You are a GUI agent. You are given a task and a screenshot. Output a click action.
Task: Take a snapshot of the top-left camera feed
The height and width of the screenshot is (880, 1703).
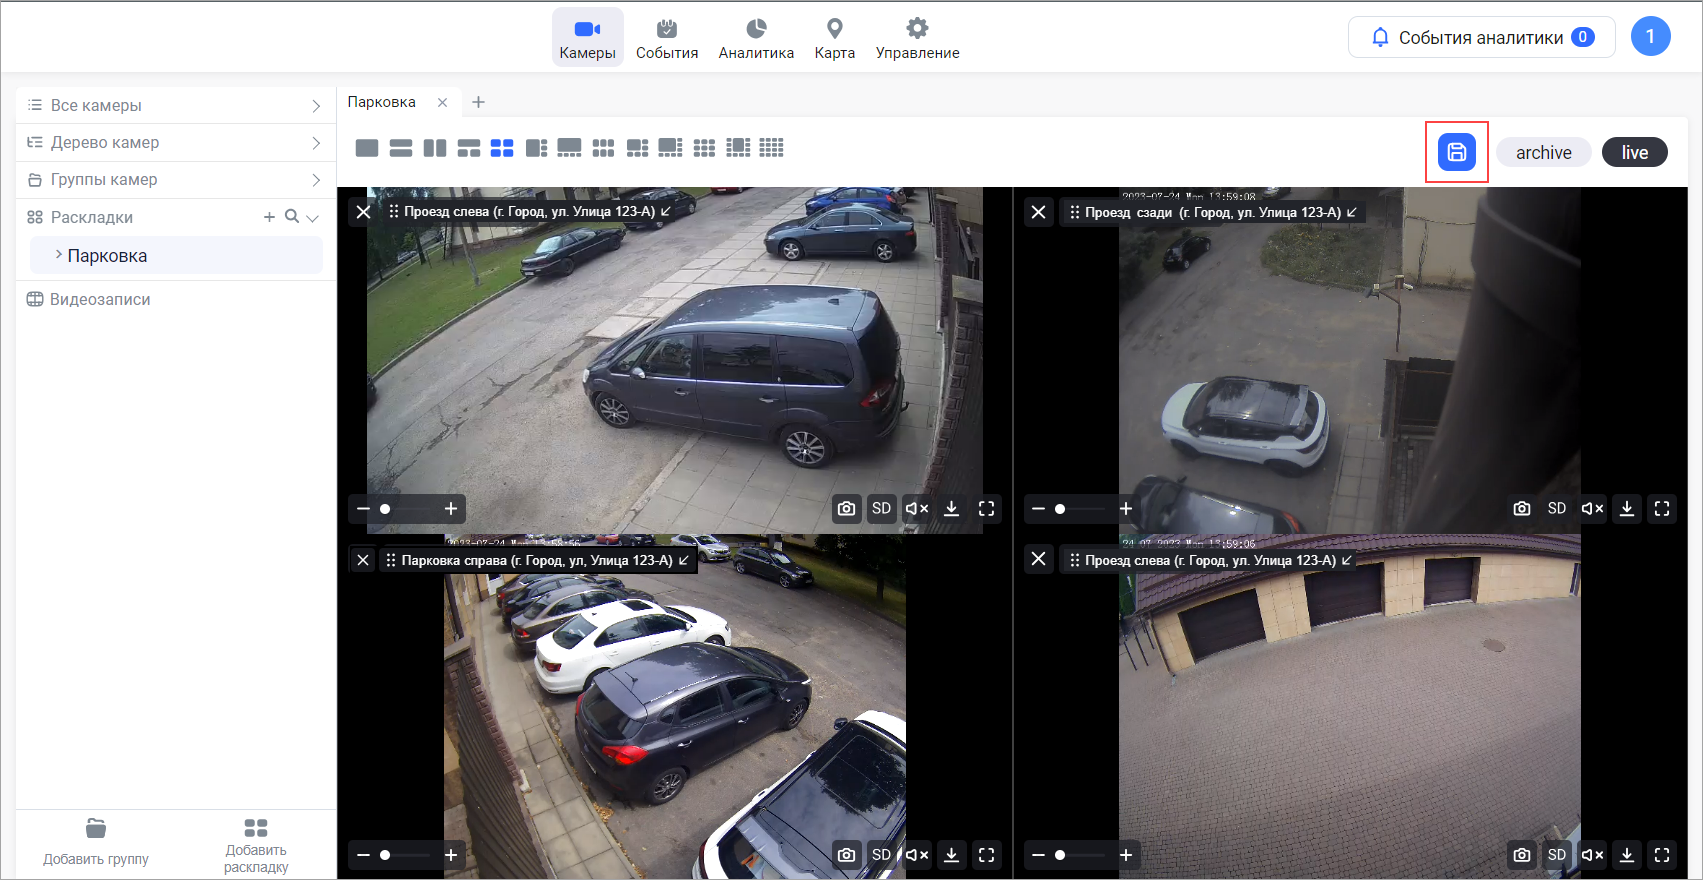[846, 509]
